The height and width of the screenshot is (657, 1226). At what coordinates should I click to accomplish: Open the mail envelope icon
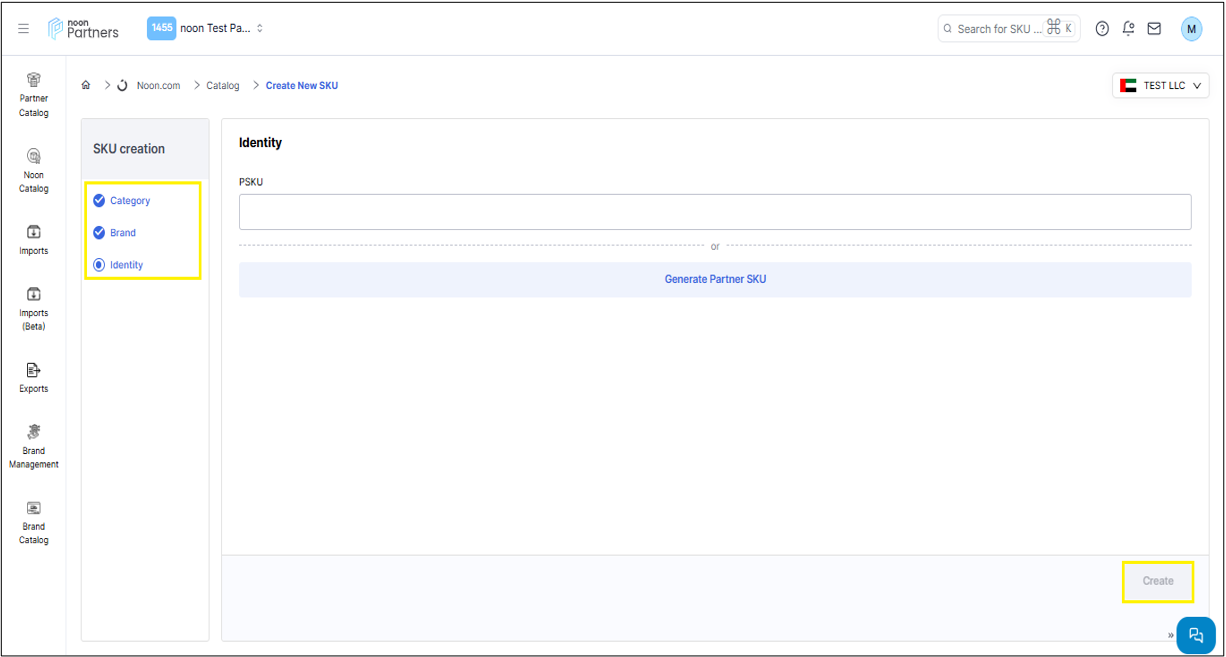tap(1154, 29)
